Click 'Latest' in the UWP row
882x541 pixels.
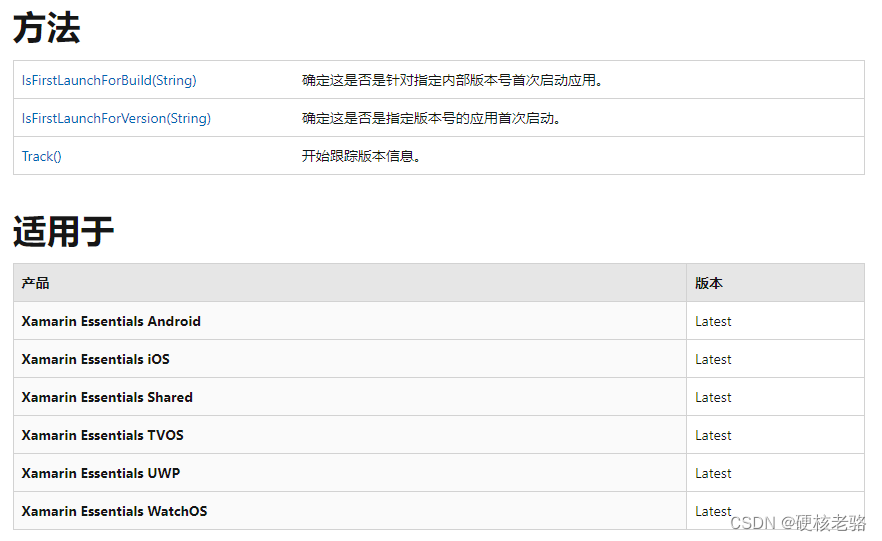(713, 474)
